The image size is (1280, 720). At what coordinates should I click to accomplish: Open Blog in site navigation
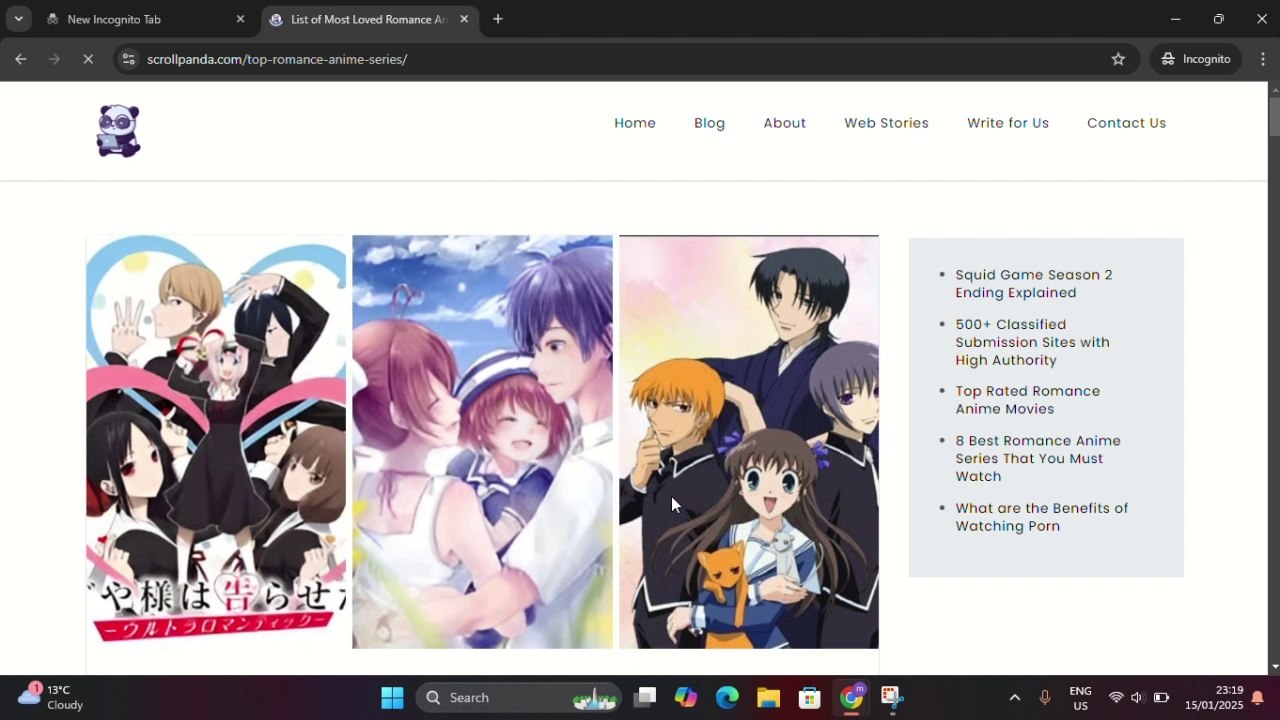709,123
